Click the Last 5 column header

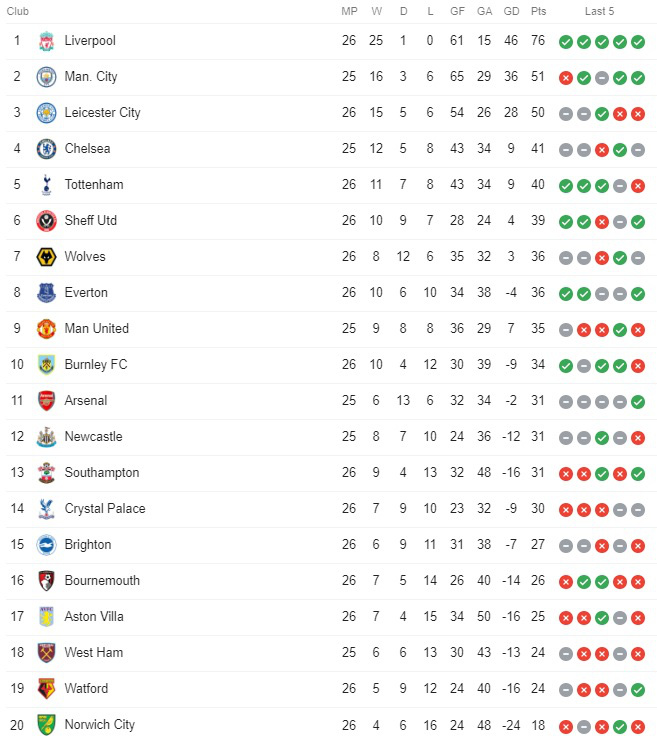(599, 11)
